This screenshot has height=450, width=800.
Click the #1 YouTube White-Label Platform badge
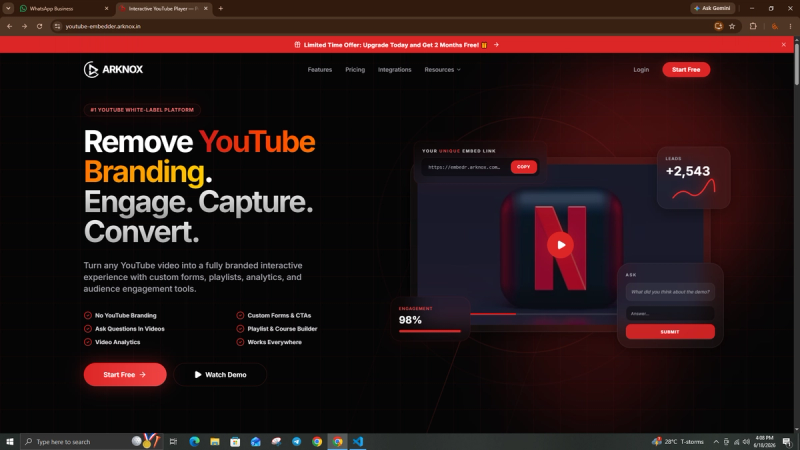pyautogui.click(x=142, y=110)
